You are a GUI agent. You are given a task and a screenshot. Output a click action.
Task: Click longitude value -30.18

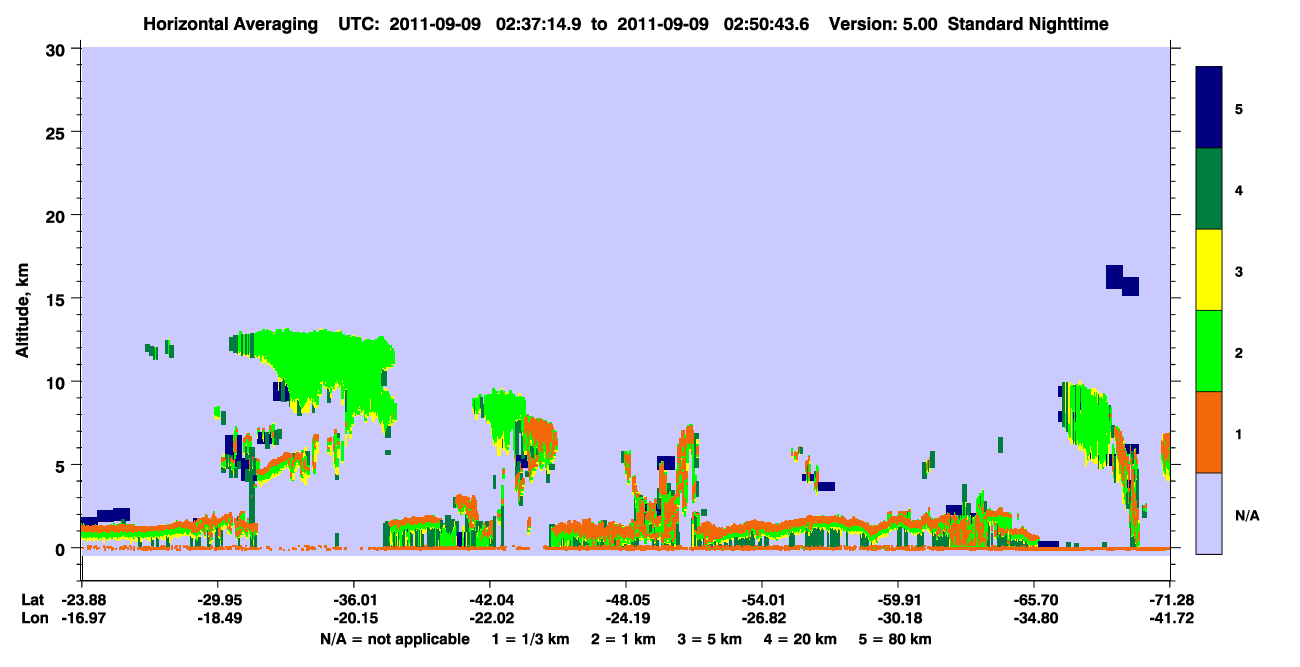click(x=898, y=618)
